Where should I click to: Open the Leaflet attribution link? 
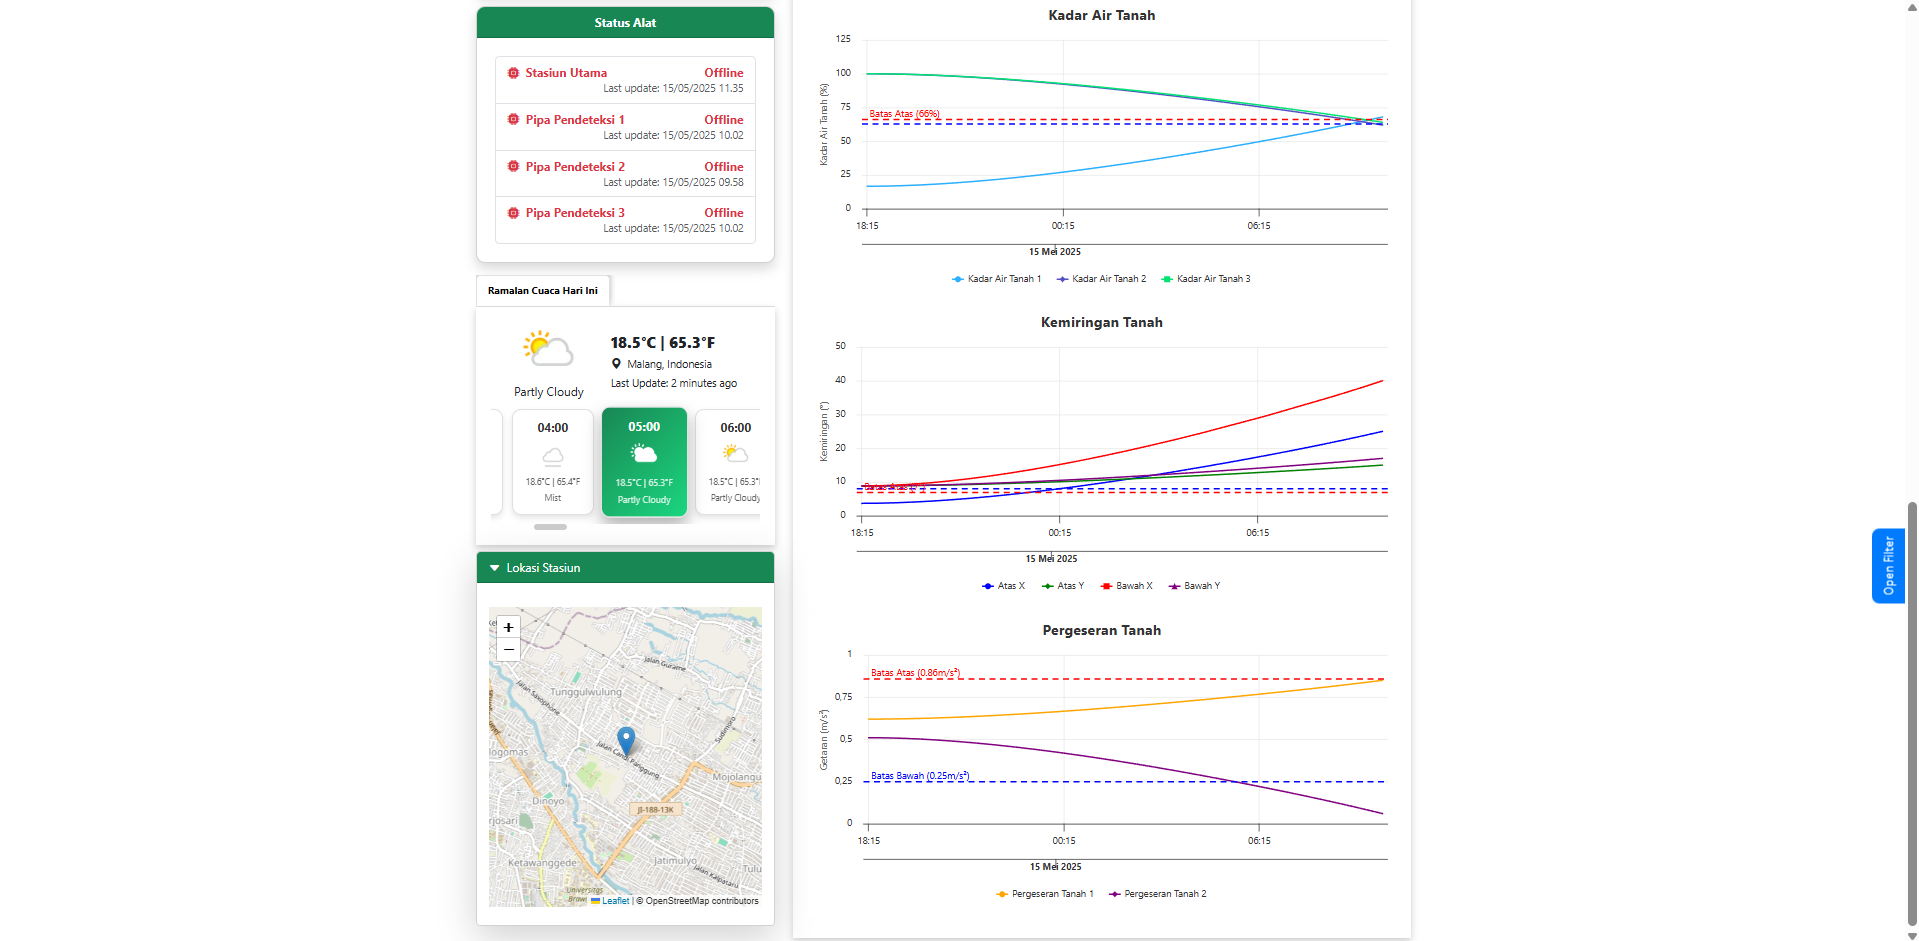pos(615,901)
